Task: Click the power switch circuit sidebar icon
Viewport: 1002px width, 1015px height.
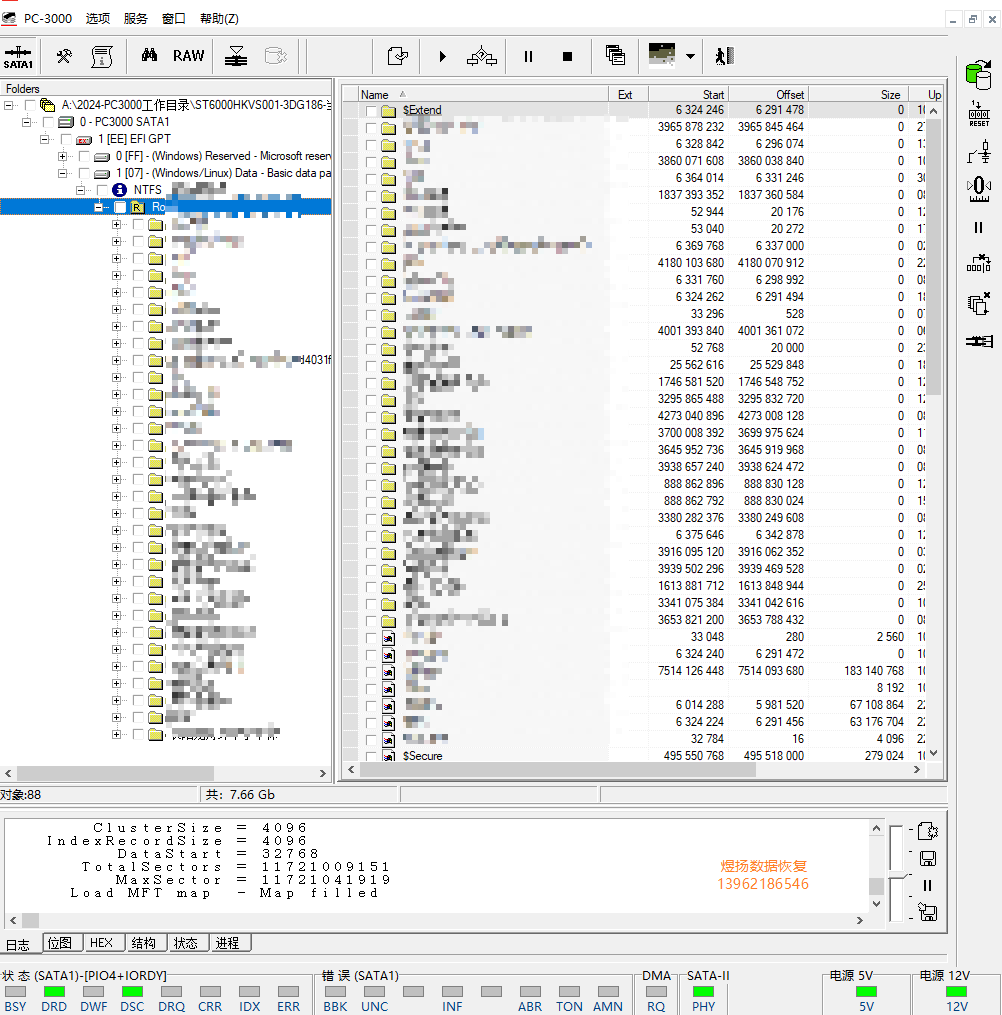Action: click(979, 153)
